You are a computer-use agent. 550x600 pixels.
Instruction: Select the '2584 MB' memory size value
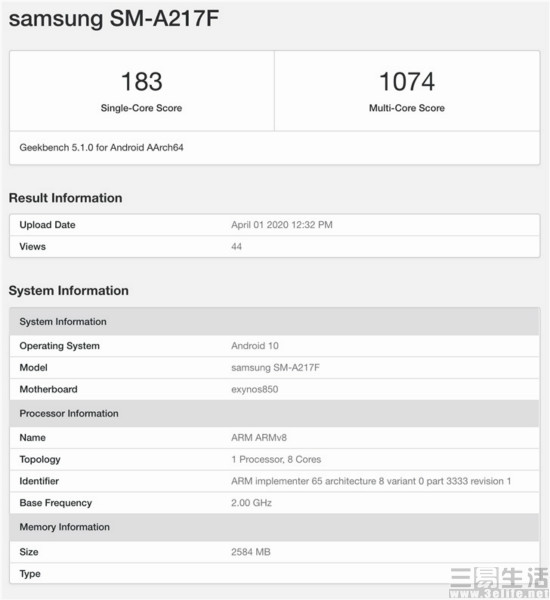tap(251, 552)
